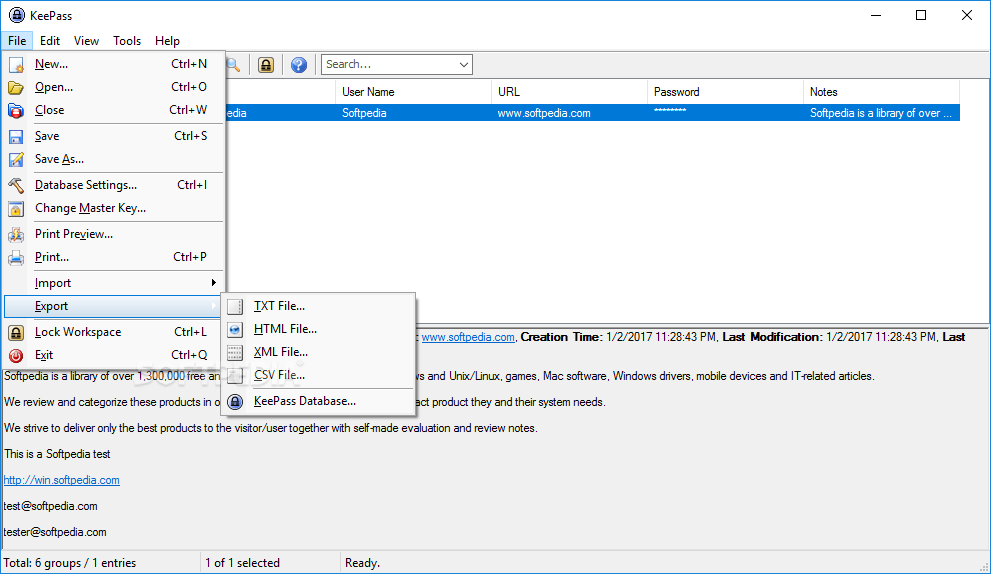991x574 pixels.
Task: Choose New... from the File menu
Action: pos(114,64)
